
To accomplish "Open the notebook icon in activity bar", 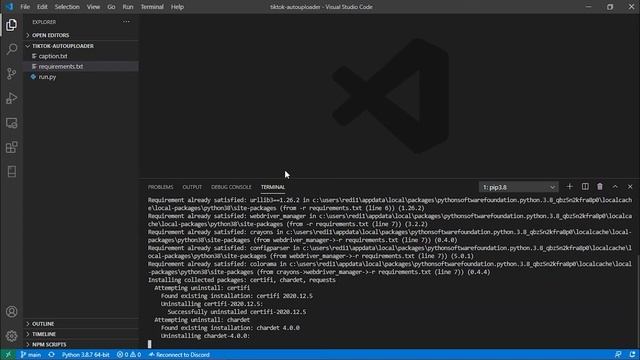I will (11, 171).
